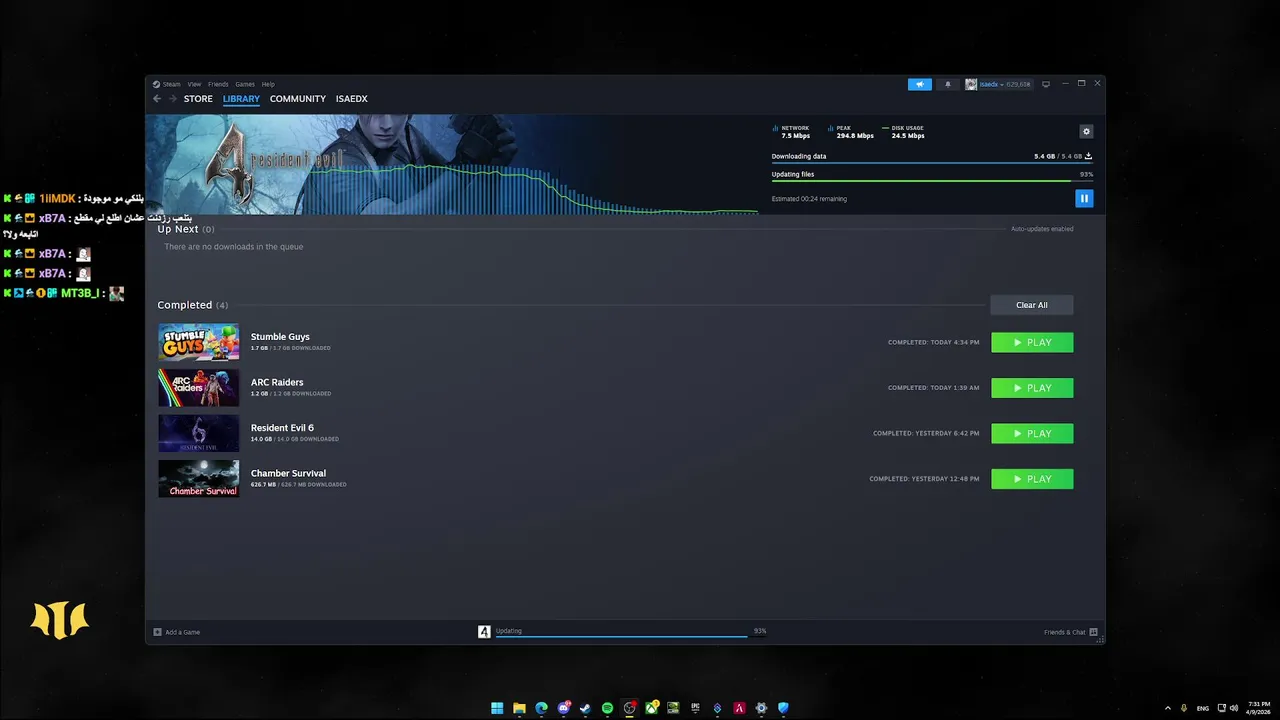This screenshot has width=1280, height=720.
Task: Click Auto-updates enabled text
Action: coord(1042,229)
